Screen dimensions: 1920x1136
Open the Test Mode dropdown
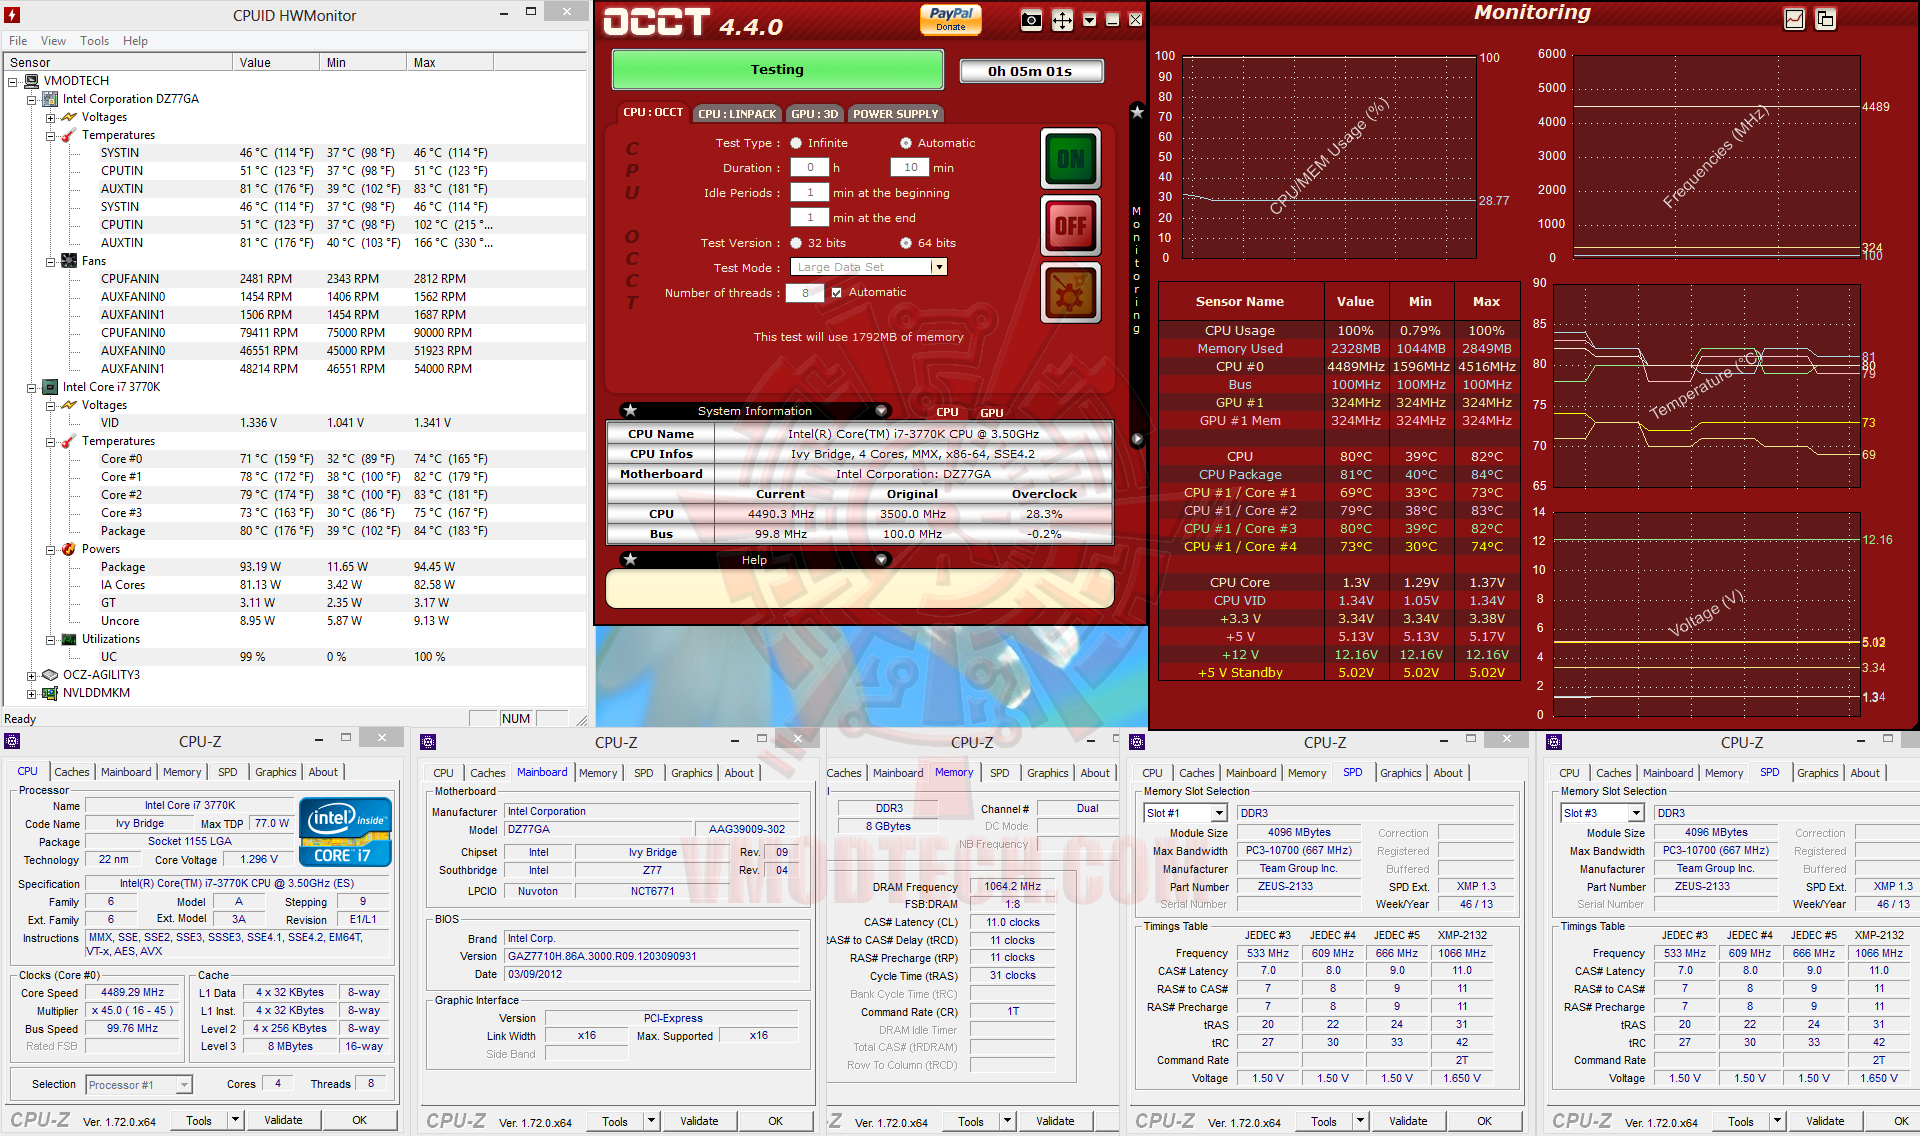pyautogui.click(x=938, y=267)
